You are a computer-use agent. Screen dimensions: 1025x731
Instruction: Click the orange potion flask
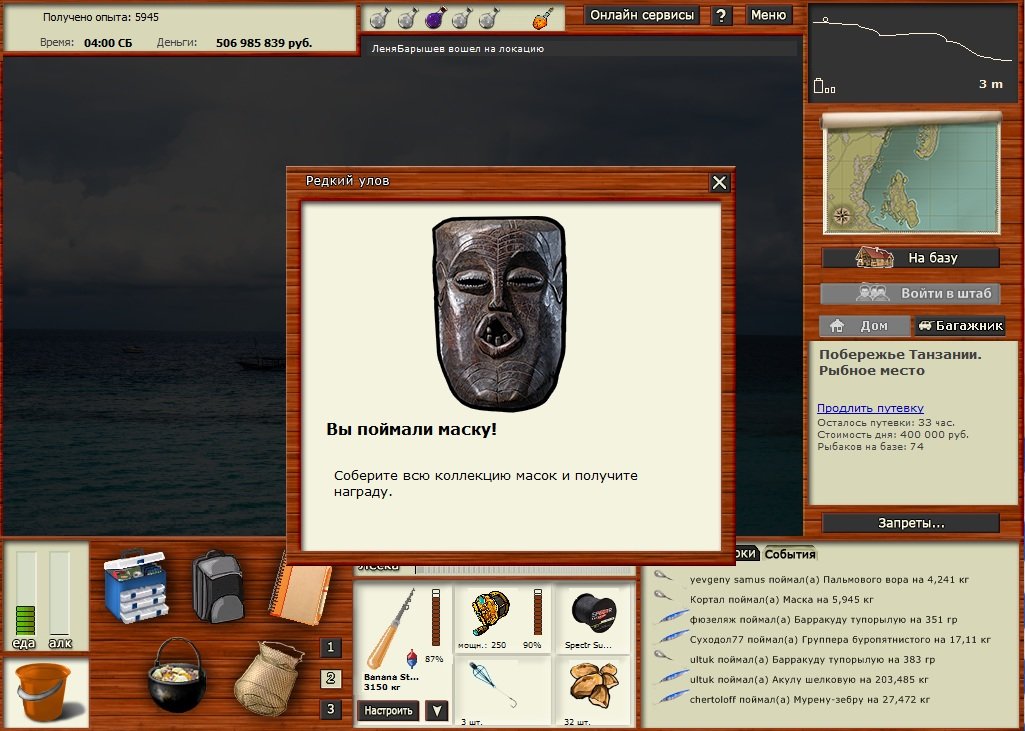coord(543,18)
